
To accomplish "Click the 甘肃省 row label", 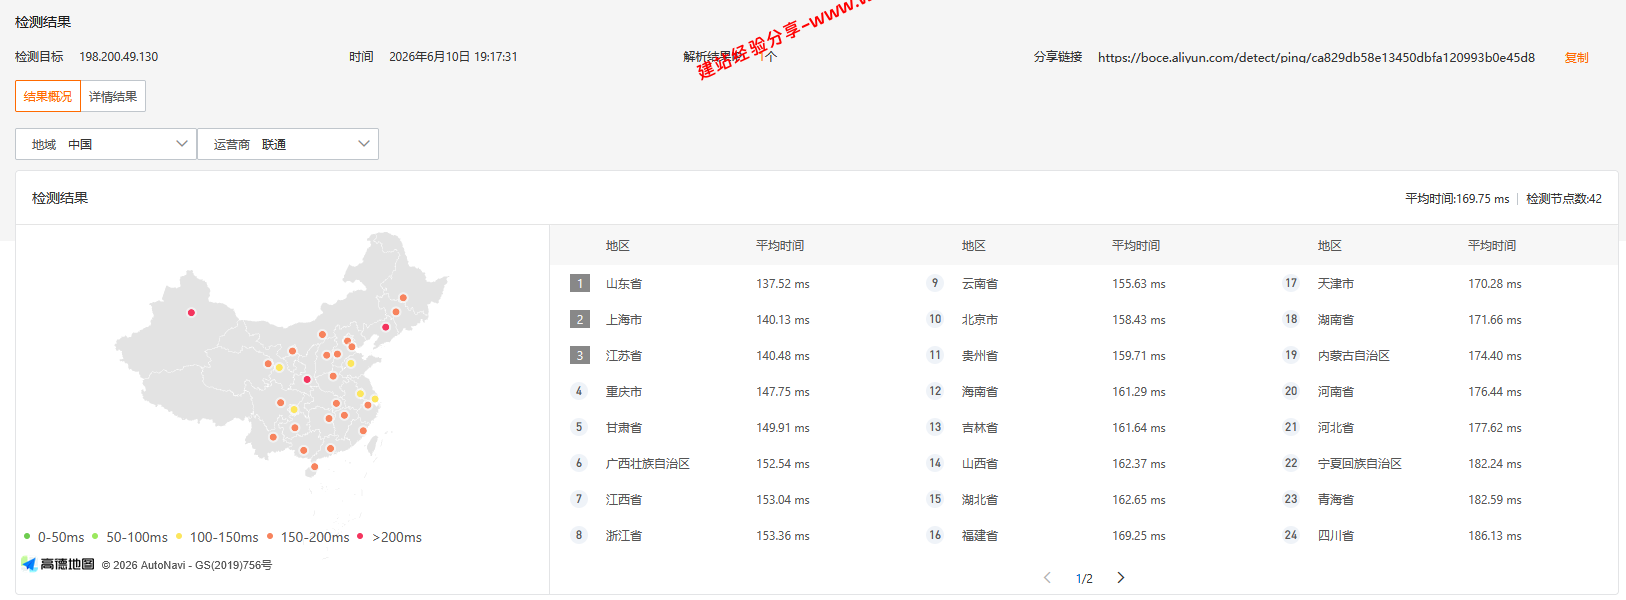I will click(624, 428).
